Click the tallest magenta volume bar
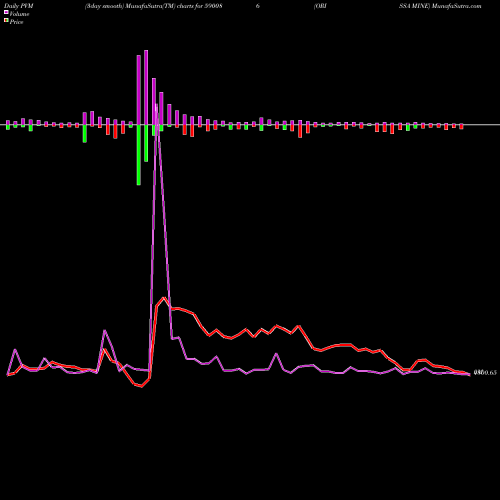 point(146,87)
